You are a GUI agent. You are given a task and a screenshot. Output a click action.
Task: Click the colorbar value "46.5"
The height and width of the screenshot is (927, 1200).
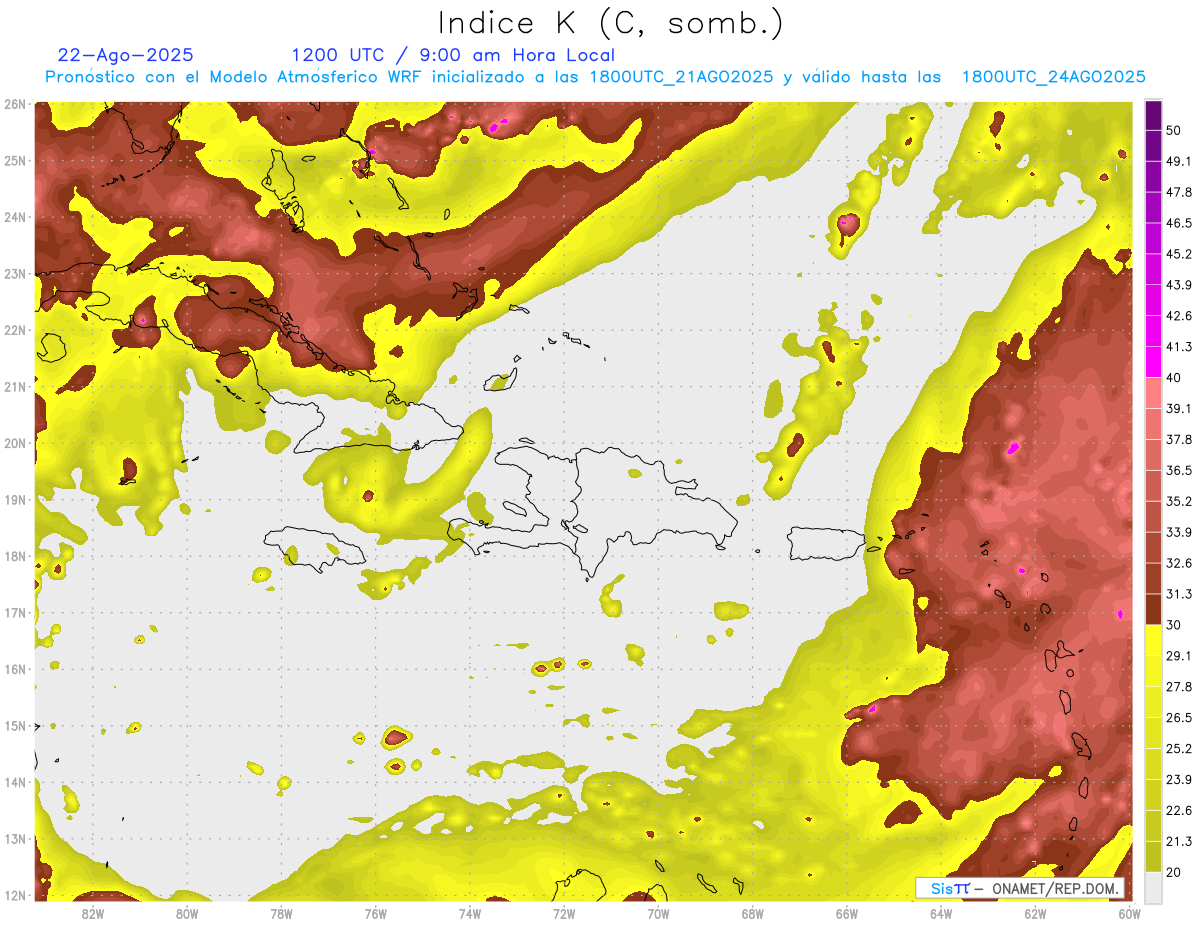pyautogui.click(x=1179, y=223)
